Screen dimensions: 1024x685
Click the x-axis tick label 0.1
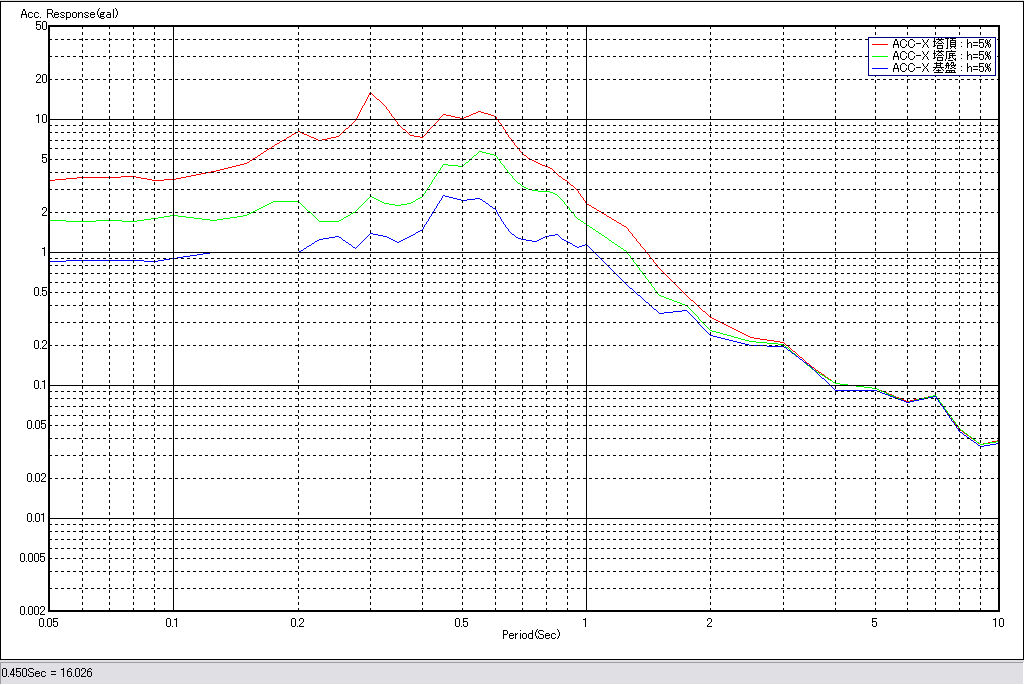[x=173, y=623]
